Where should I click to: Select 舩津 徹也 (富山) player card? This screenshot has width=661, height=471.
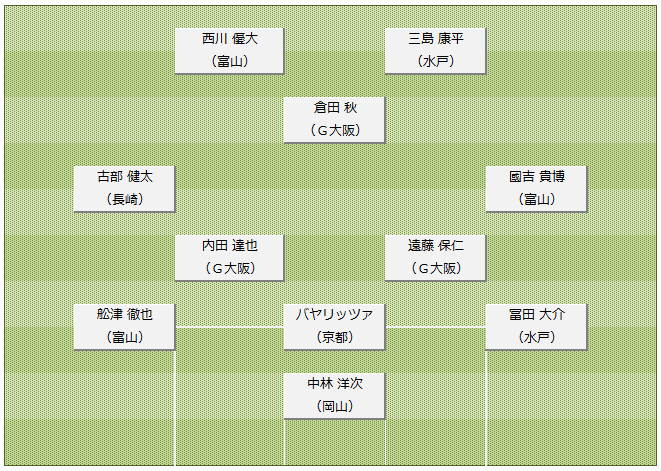(124, 327)
